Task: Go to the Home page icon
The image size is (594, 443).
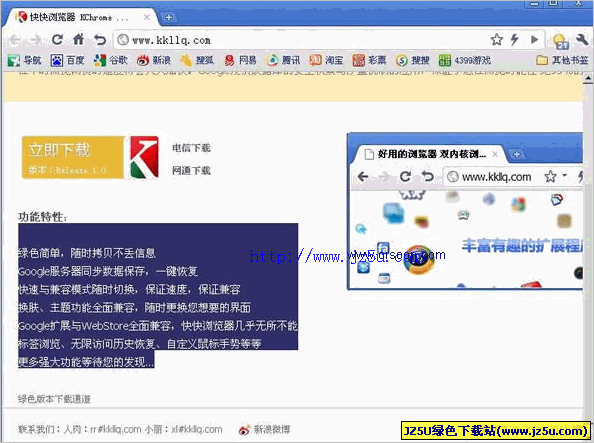Action: click(78, 39)
